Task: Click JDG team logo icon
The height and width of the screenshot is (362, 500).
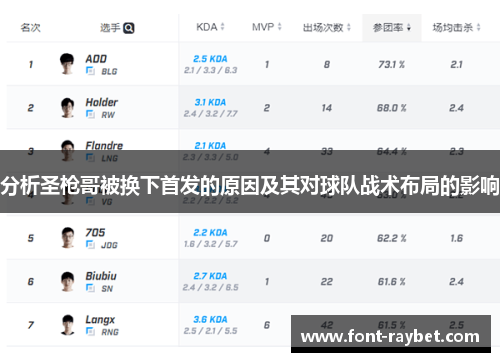Action: coord(90,245)
